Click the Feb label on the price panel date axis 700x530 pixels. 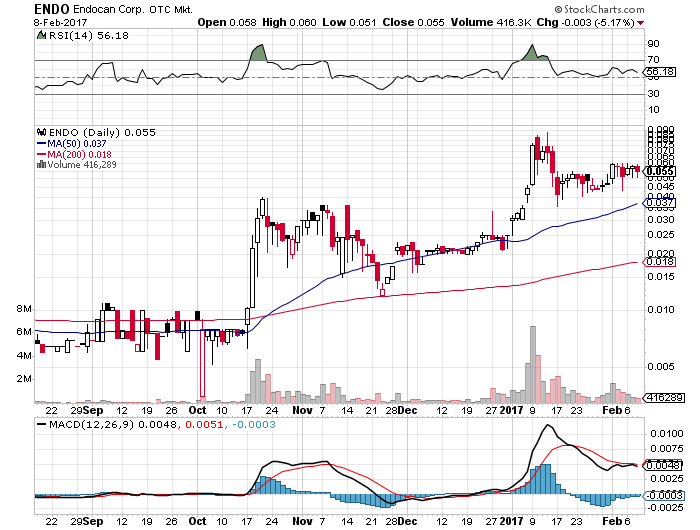(x=612, y=410)
